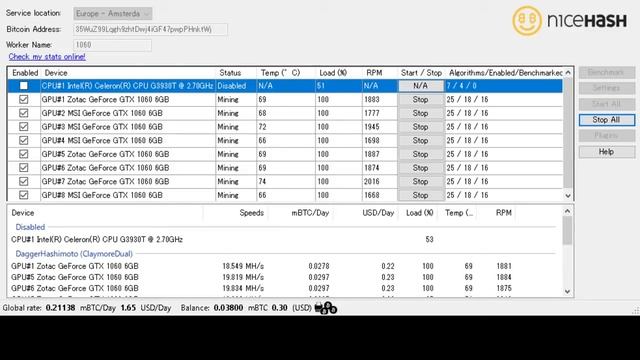Open the Service location dropdown
640x360 pixels.
113,13
